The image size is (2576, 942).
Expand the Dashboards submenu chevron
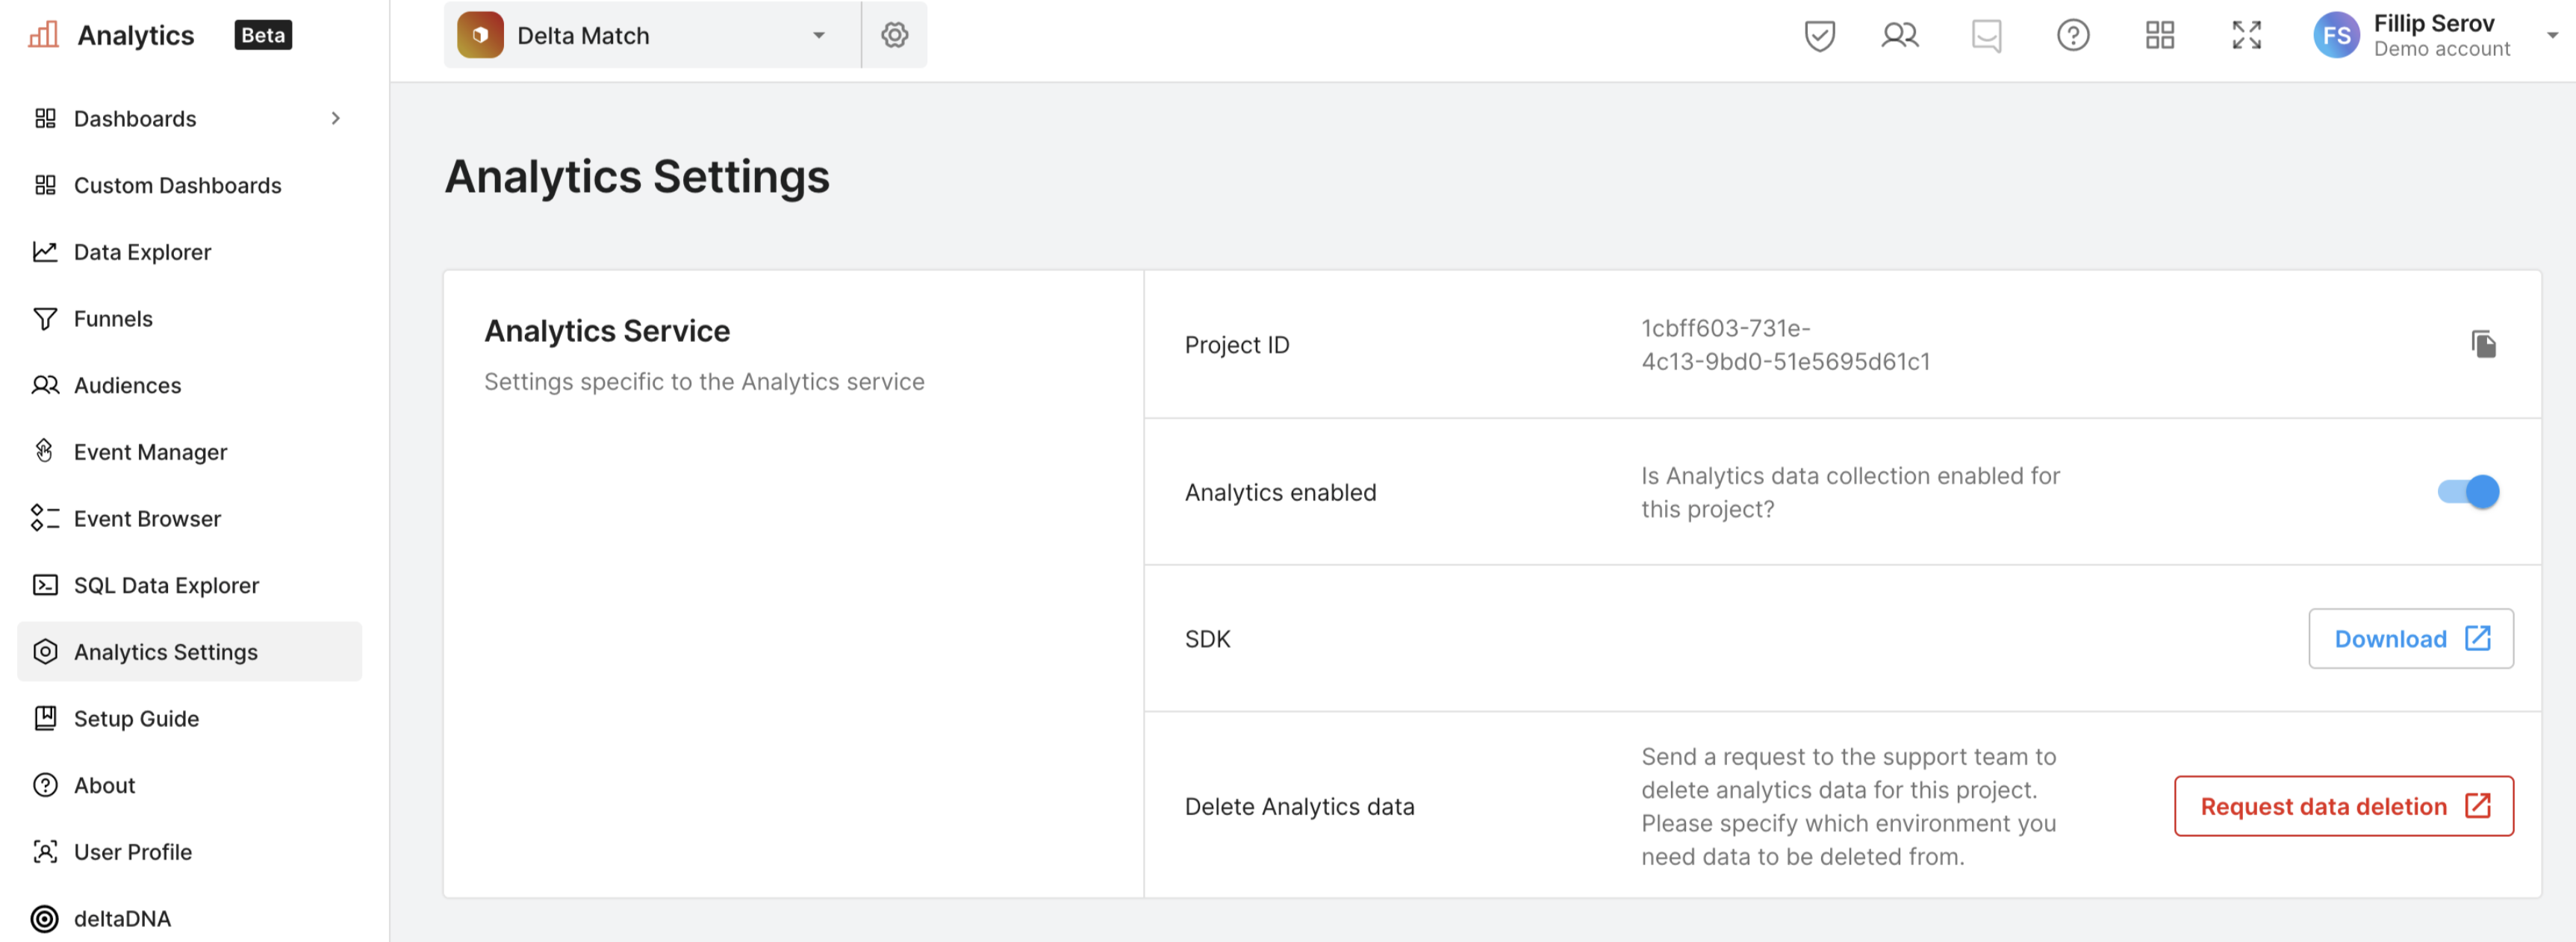point(336,118)
